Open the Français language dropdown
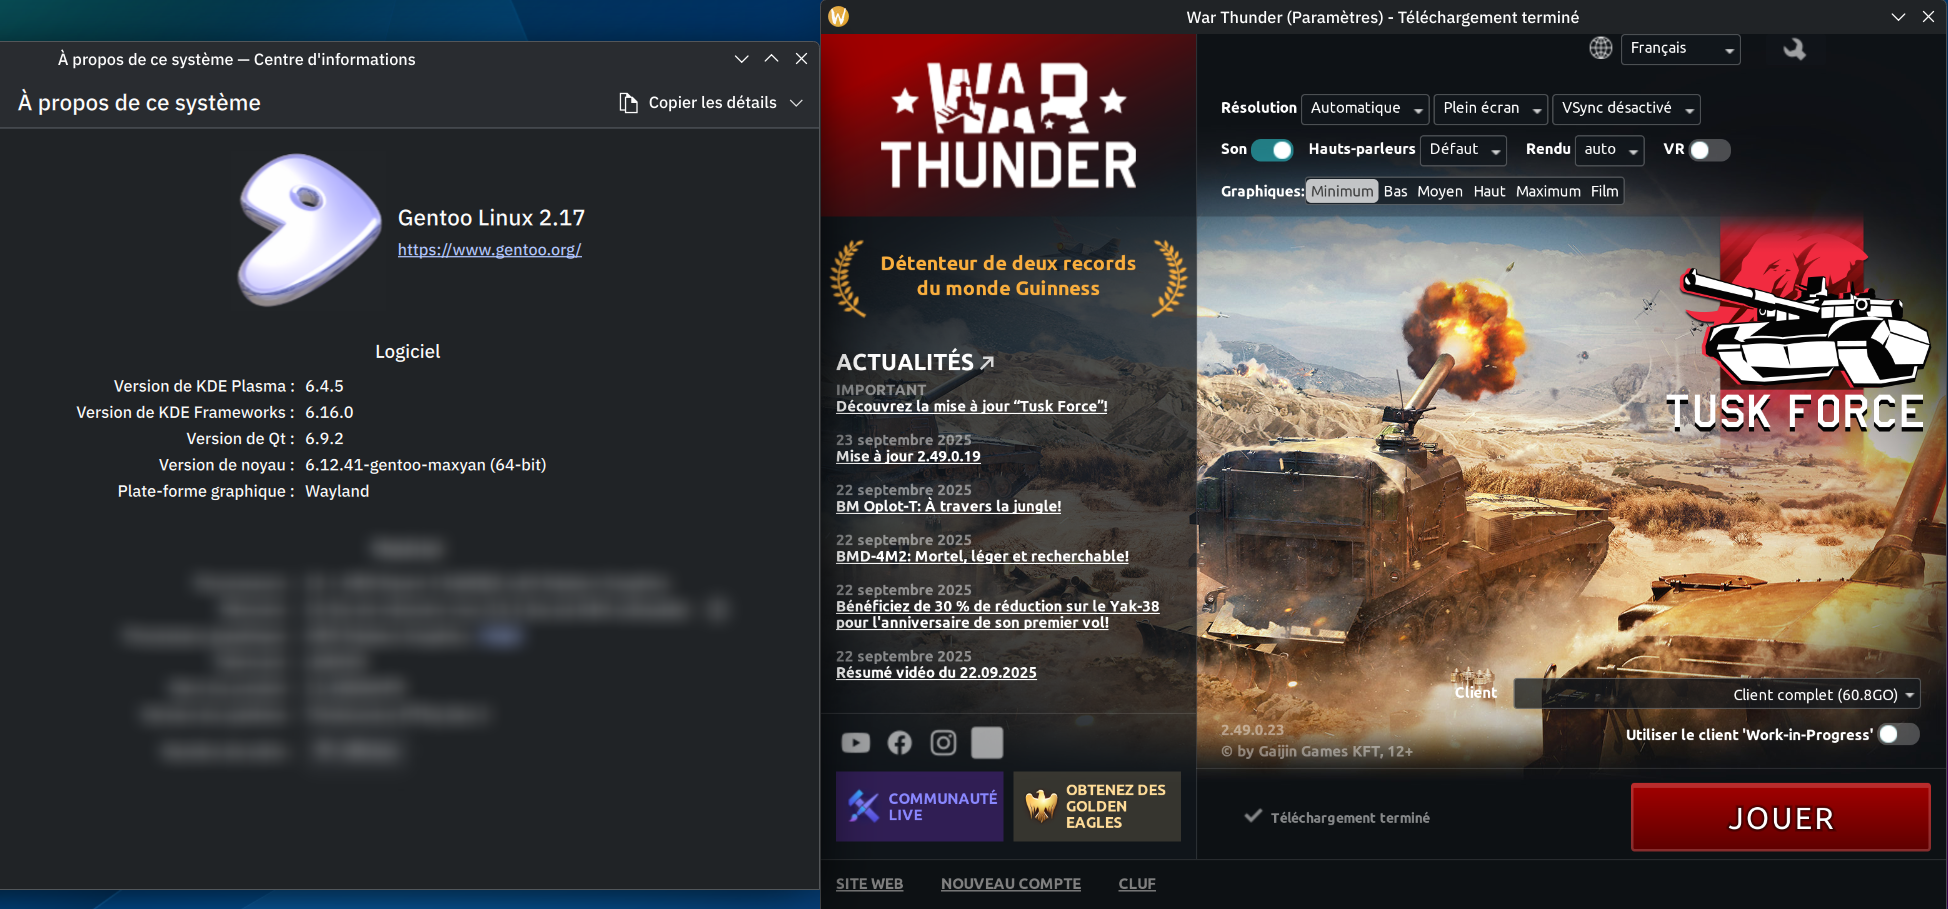The width and height of the screenshot is (1948, 909). (x=1680, y=49)
